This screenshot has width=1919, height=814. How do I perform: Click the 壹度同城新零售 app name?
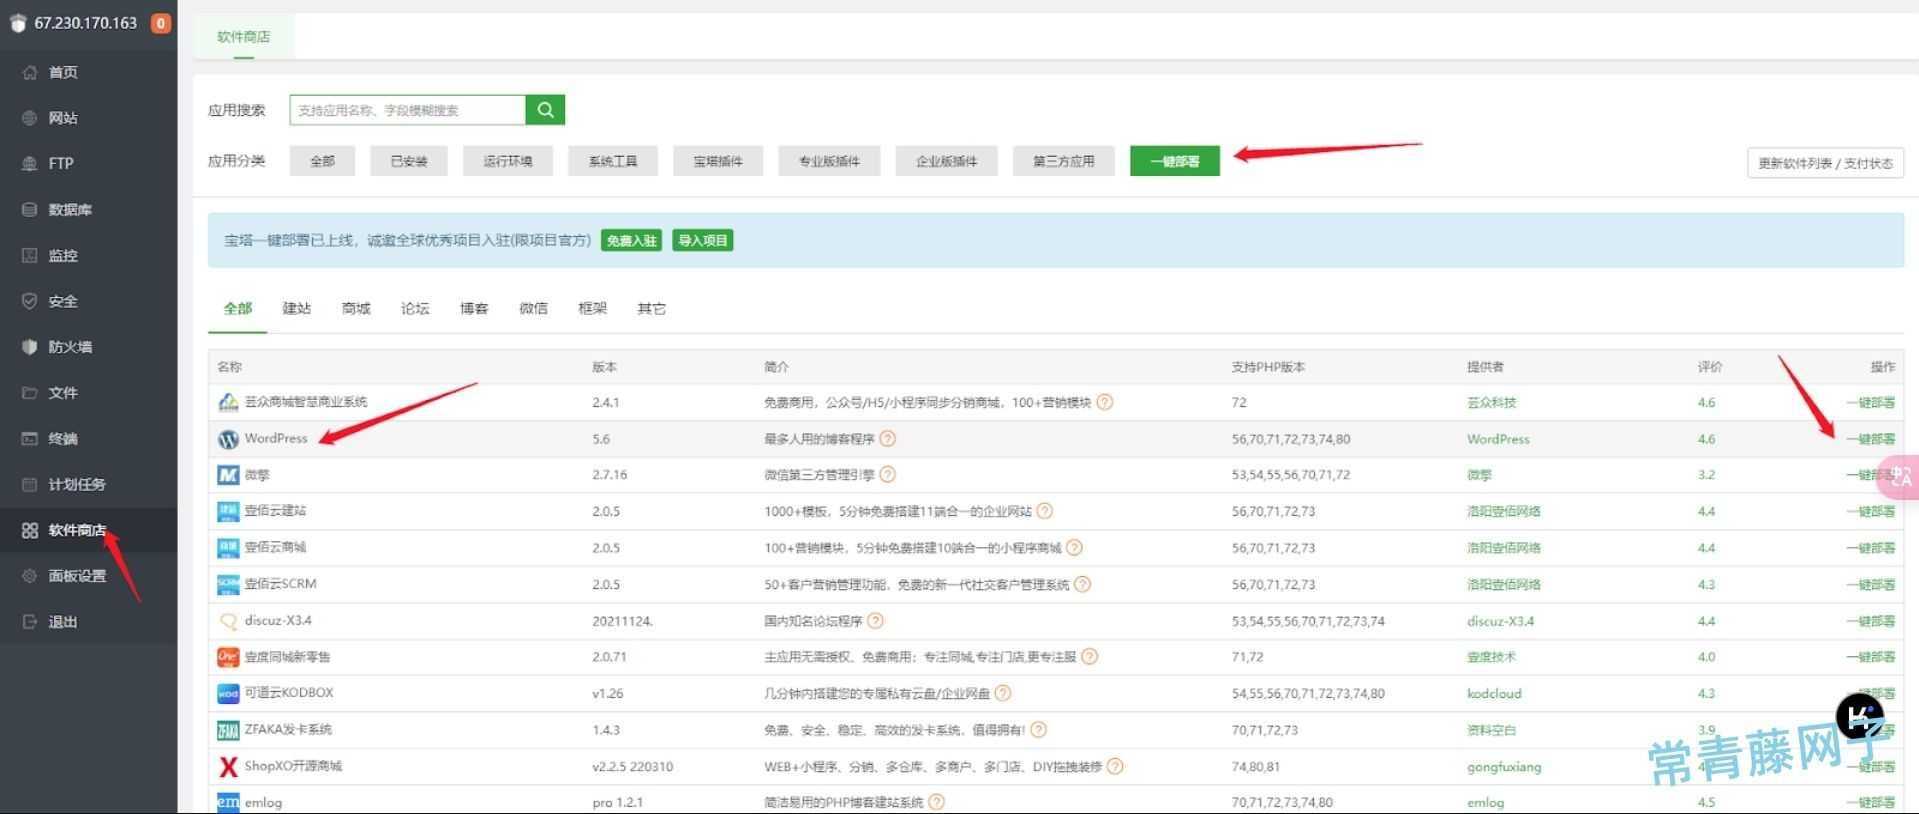[287, 657]
